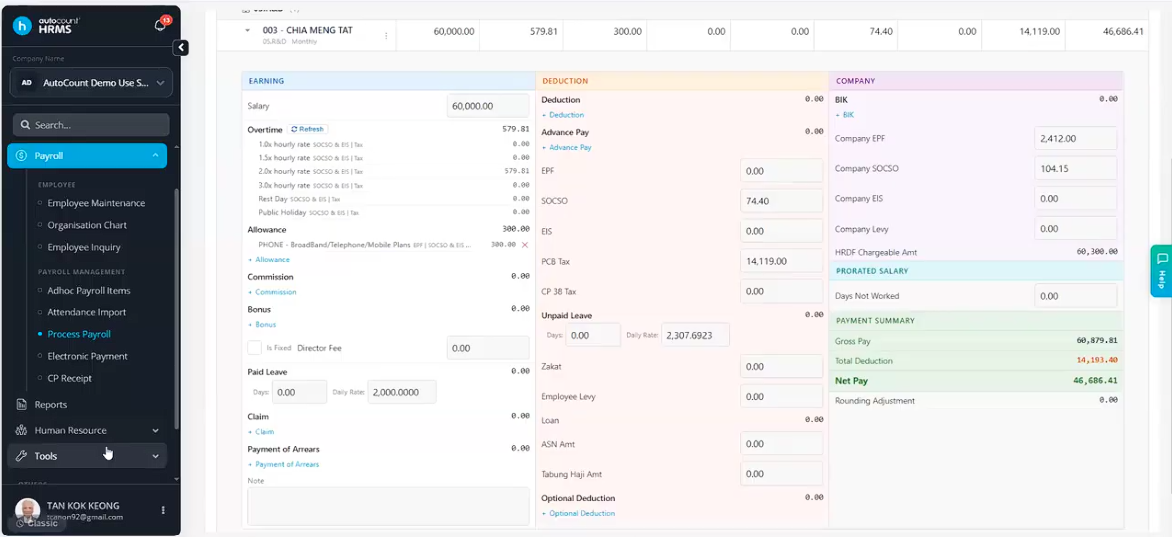Click the Company SOCSO field
Viewport: 1172px width, 537px height.
(x=1076, y=168)
